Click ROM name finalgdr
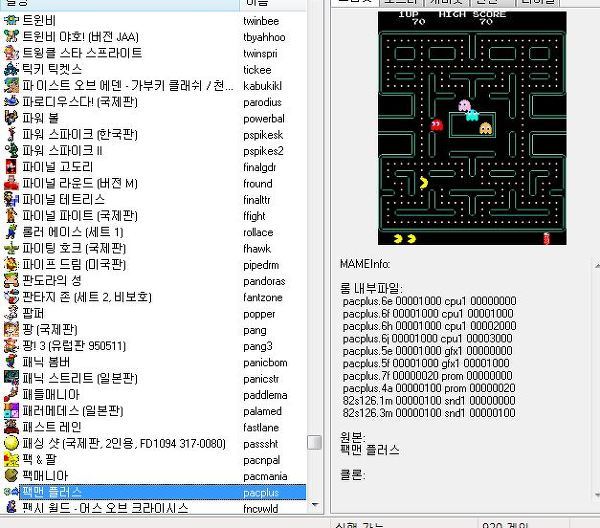Image resolution: width=600 pixels, height=528 pixels. tap(260, 167)
